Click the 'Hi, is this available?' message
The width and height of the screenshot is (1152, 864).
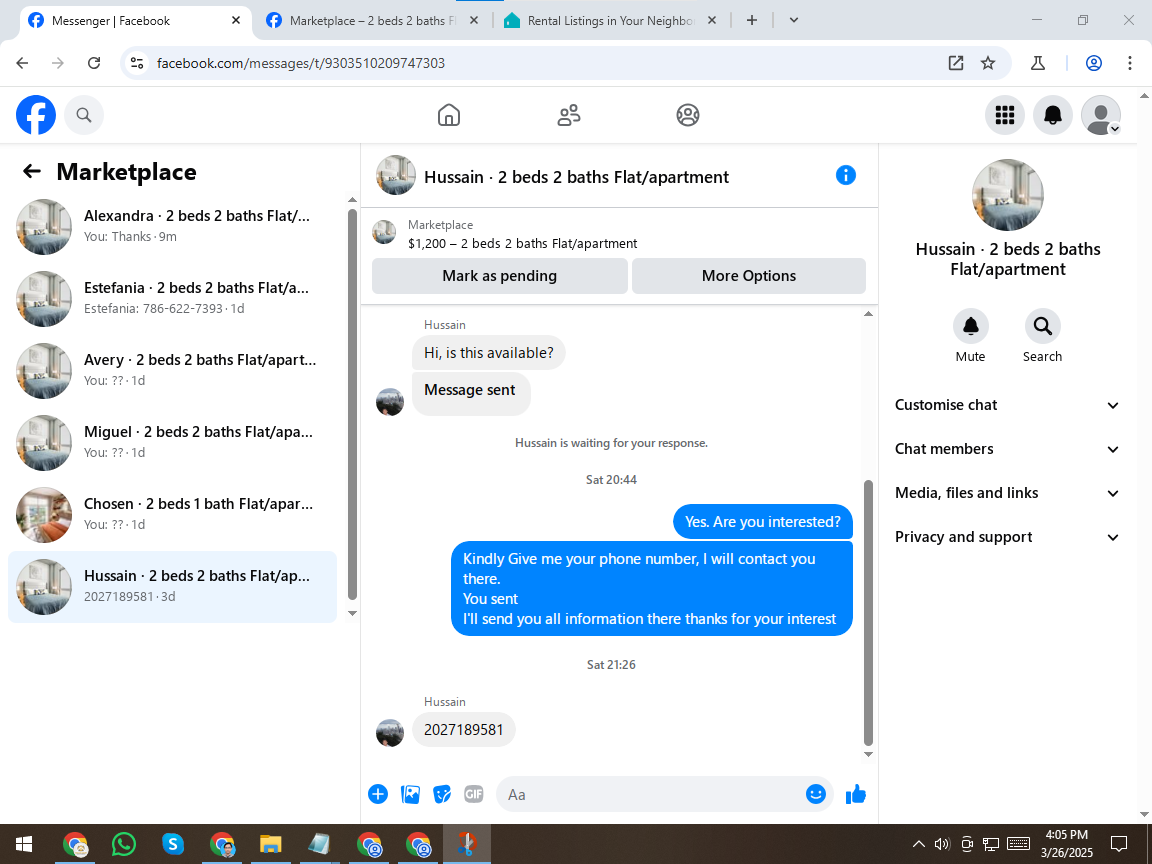point(489,353)
